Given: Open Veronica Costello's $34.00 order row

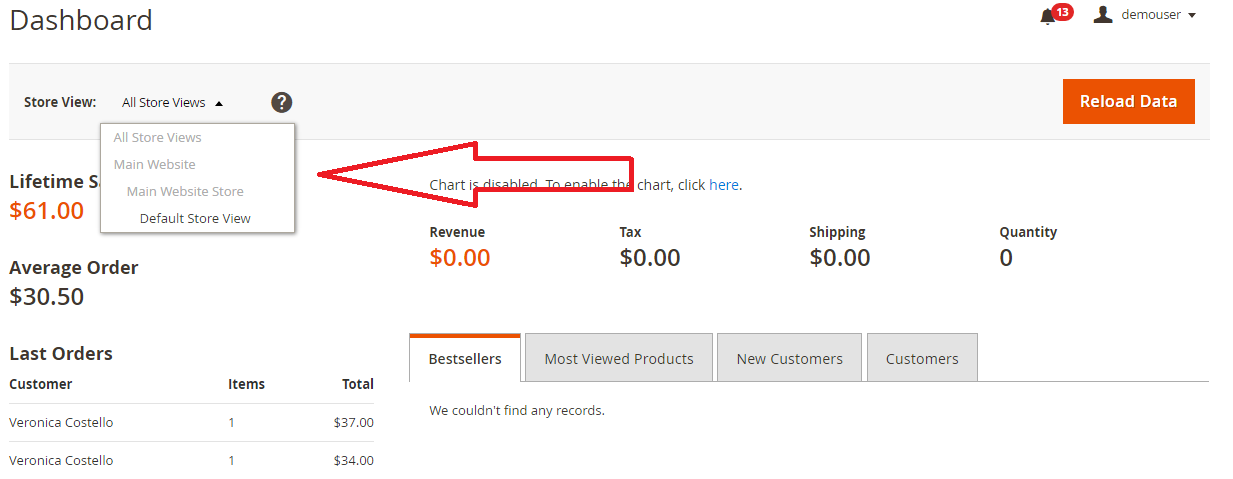Looking at the screenshot, I should (x=191, y=460).
